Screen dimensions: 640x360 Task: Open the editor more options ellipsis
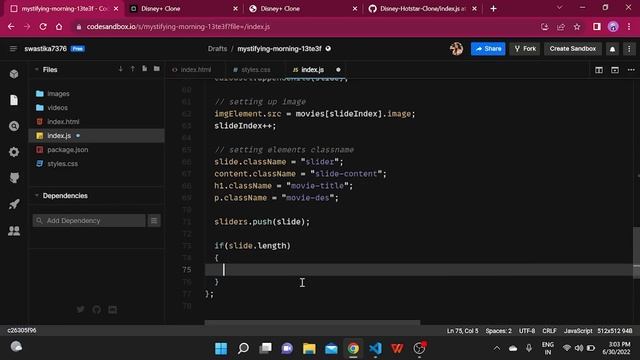[631, 70]
